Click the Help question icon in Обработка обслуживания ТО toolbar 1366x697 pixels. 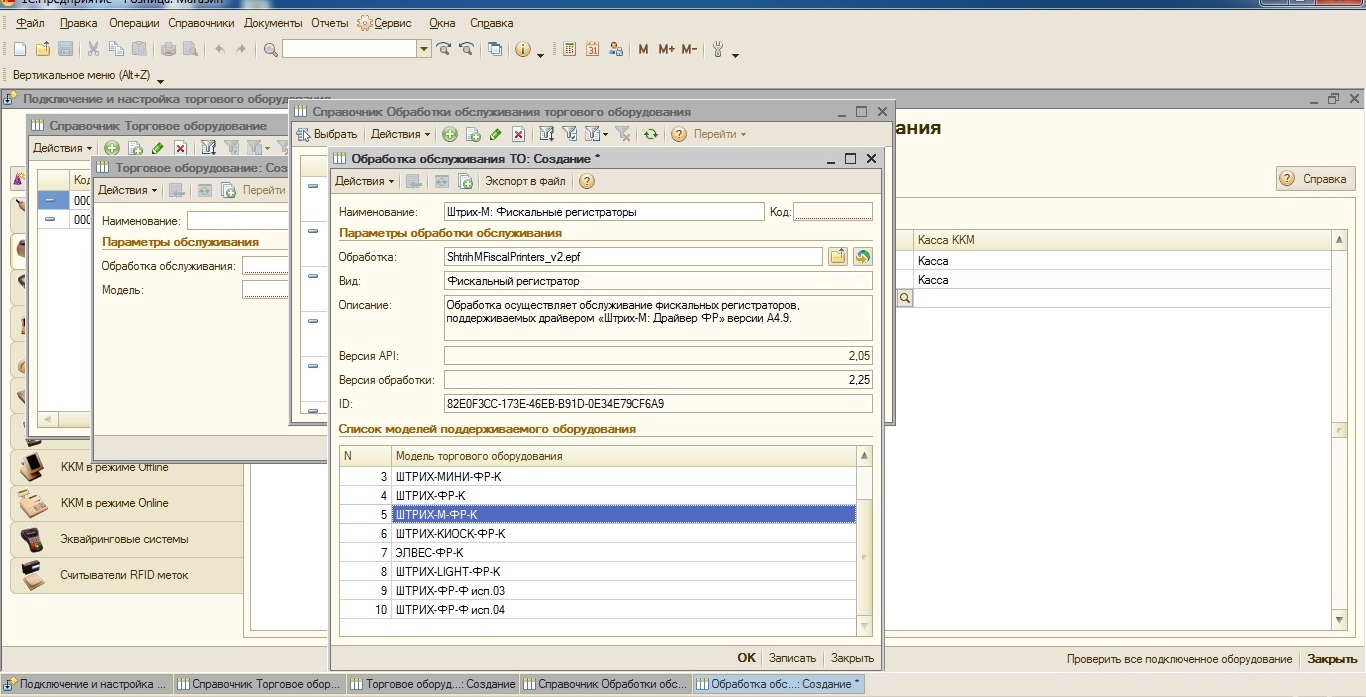tap(587, 181)
